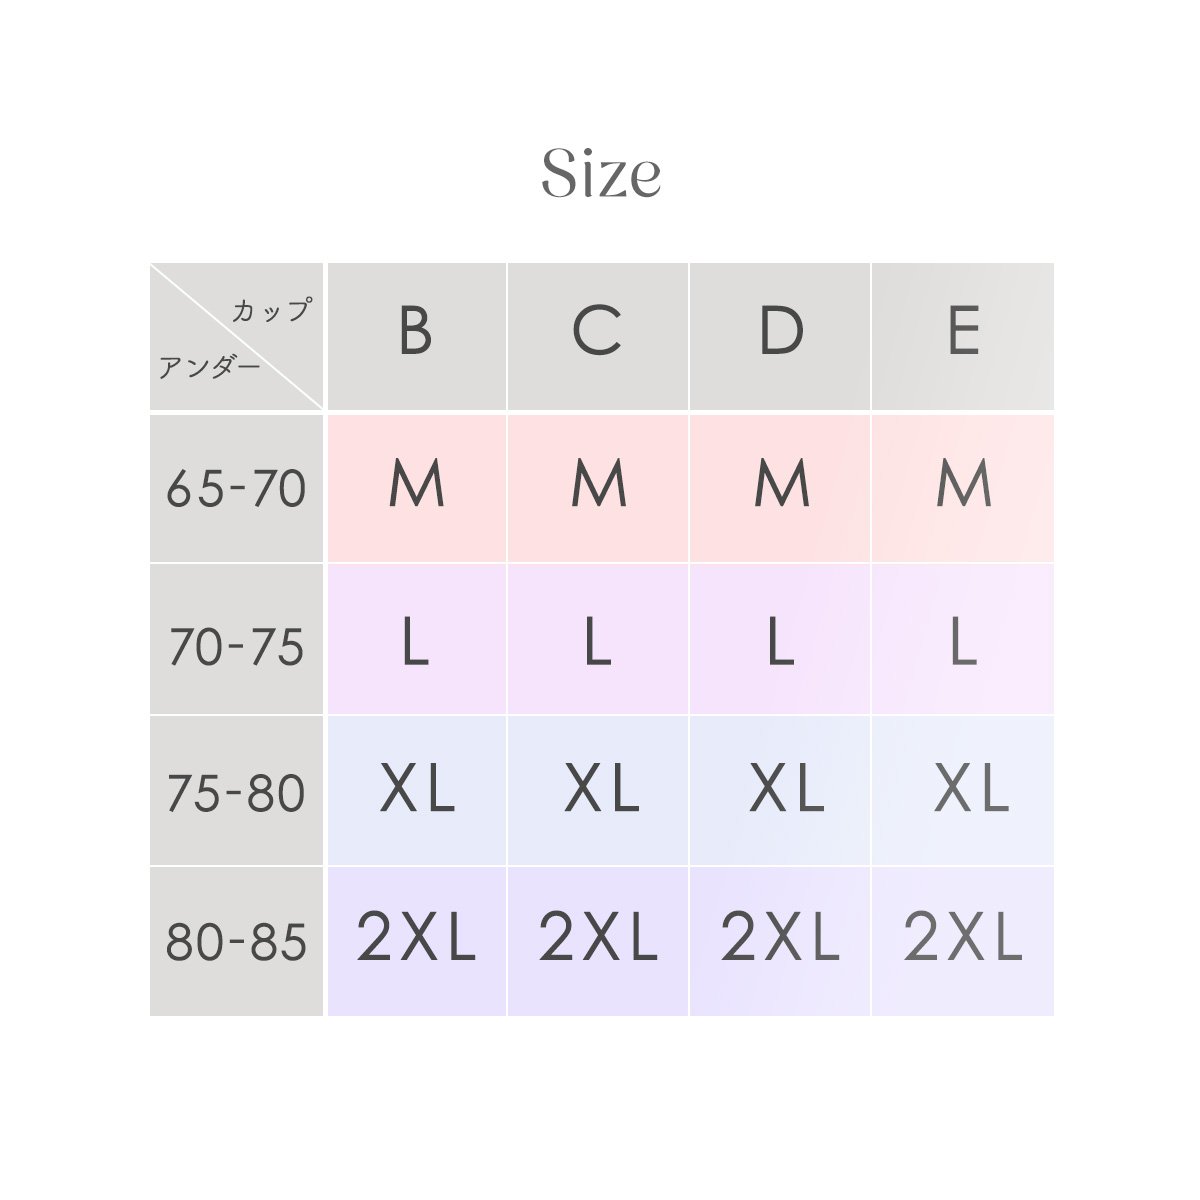1200x1200 pixels.
Task: Select the 70-75 underbust row header
Action: coord(236,640)
